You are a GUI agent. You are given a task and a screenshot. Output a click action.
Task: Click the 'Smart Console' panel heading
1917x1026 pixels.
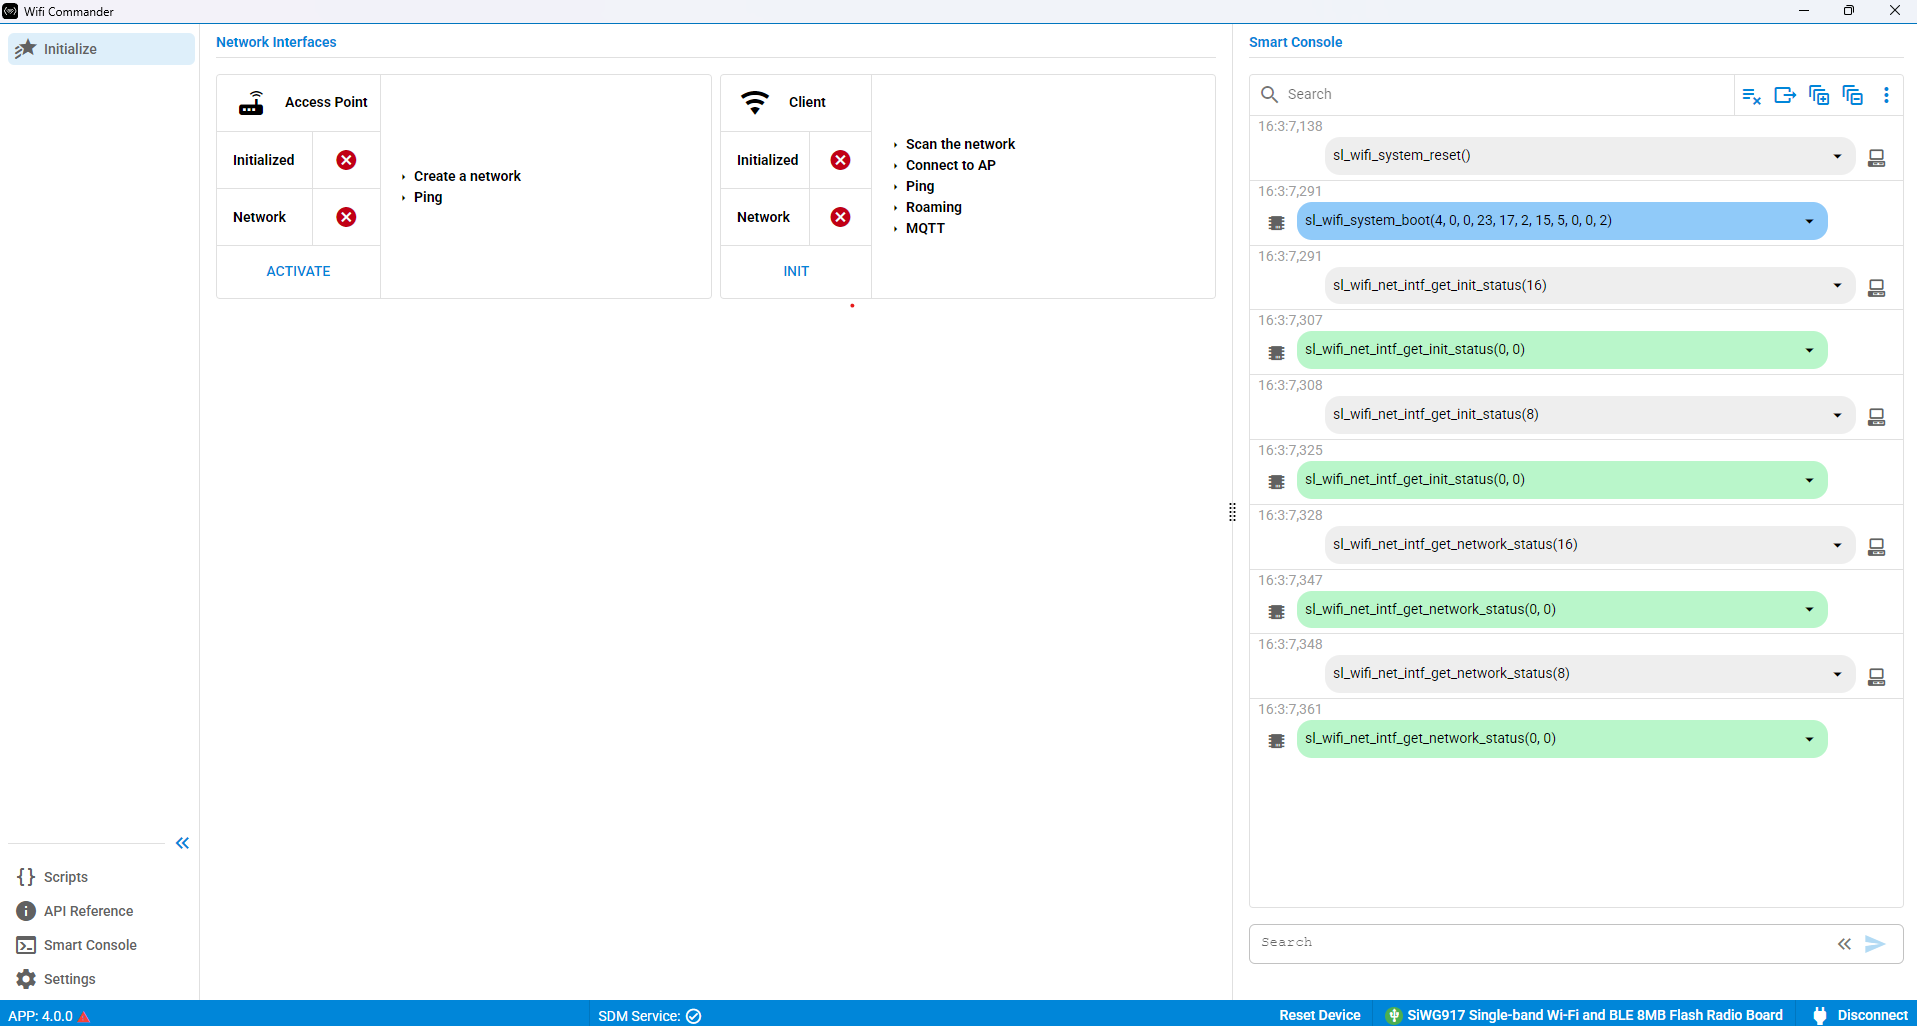point(1295,42)
